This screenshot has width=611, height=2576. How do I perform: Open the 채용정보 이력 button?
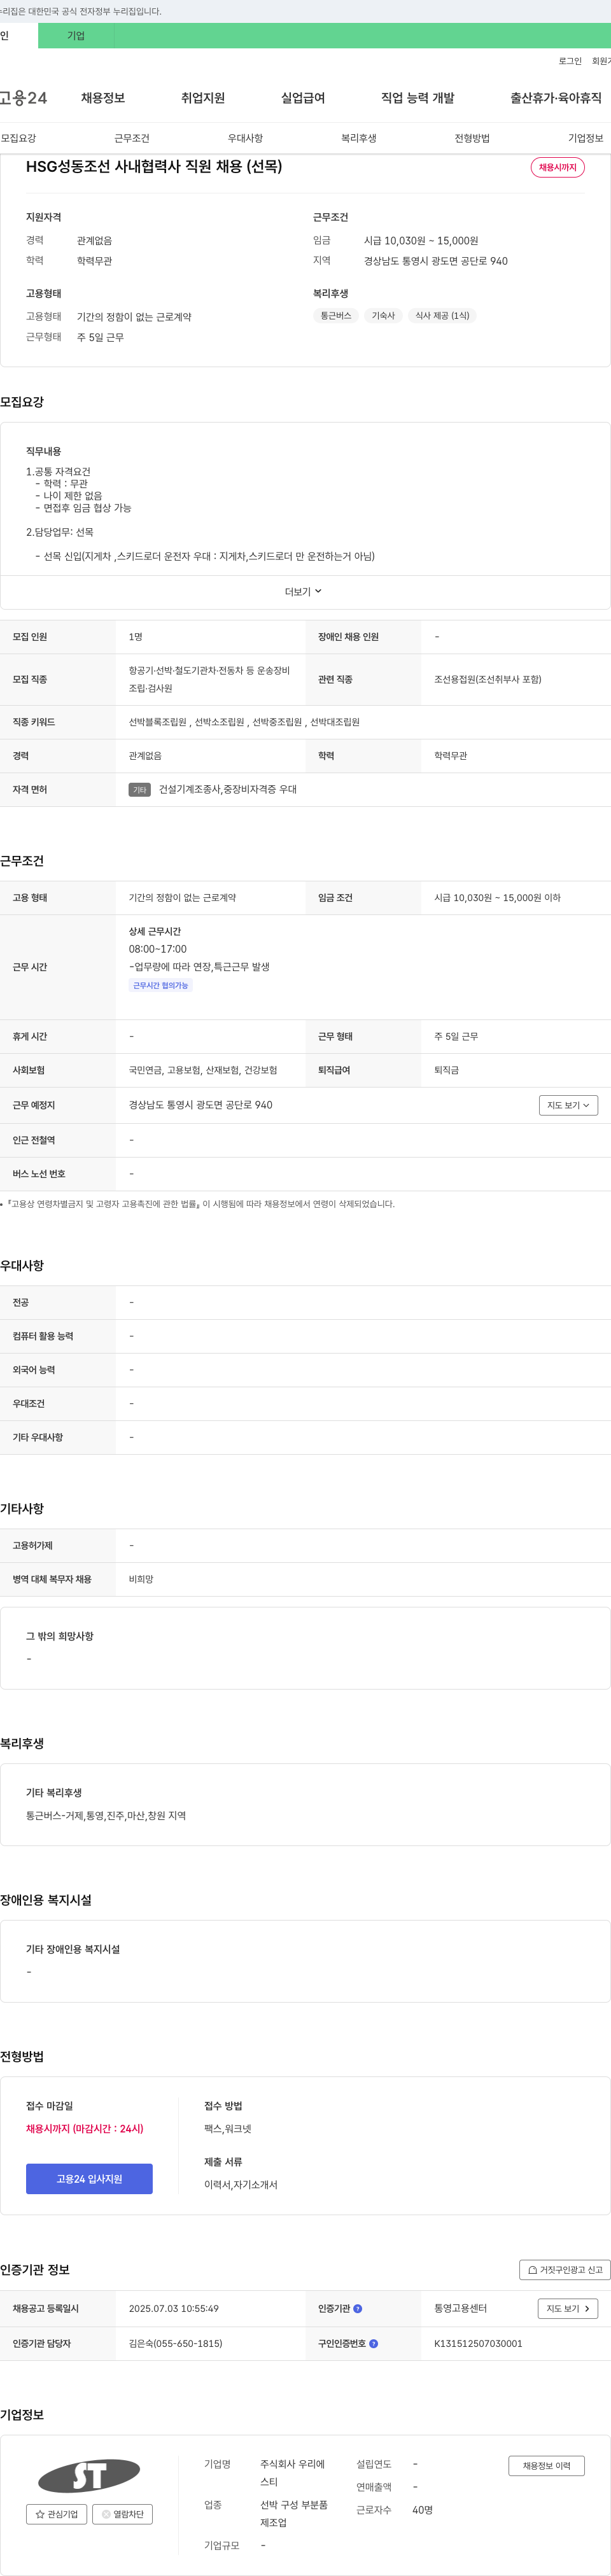[547, 2466]
